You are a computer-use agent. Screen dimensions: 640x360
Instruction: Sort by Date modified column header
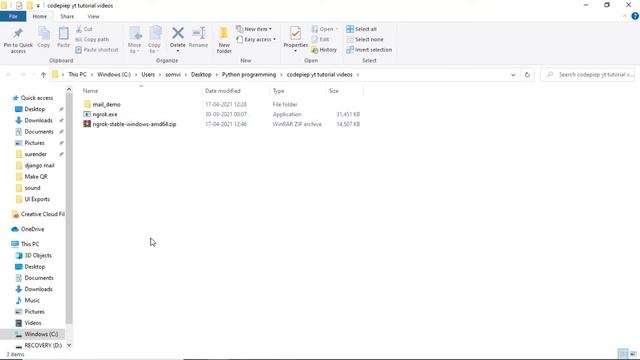222,91
